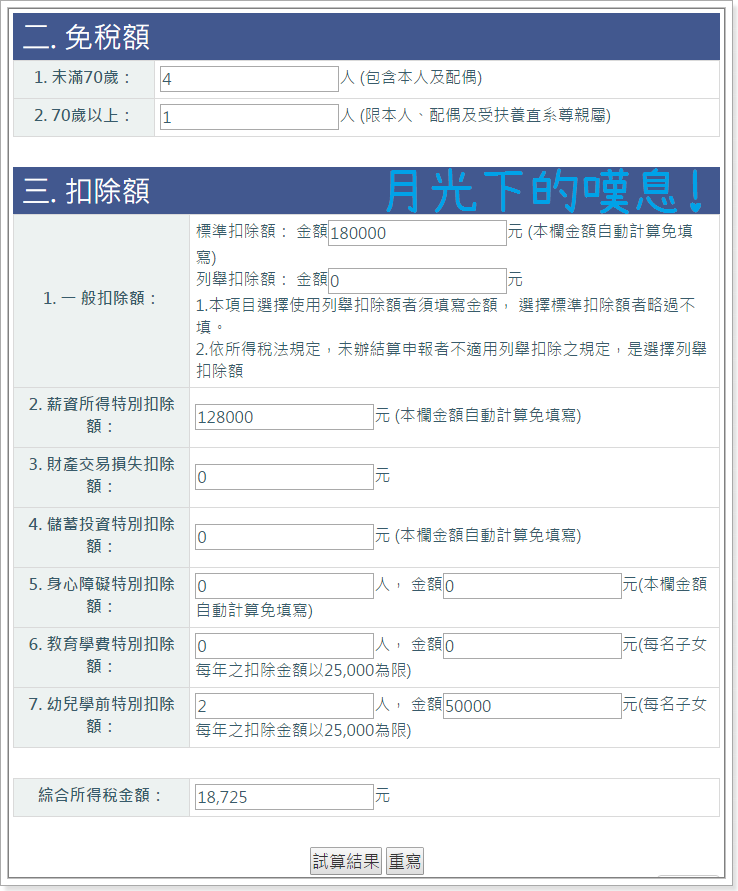This screenshot has height=891, width=738.
Task: Click the 1. 一般扣除額 row label
Action: tap(101, 298)
